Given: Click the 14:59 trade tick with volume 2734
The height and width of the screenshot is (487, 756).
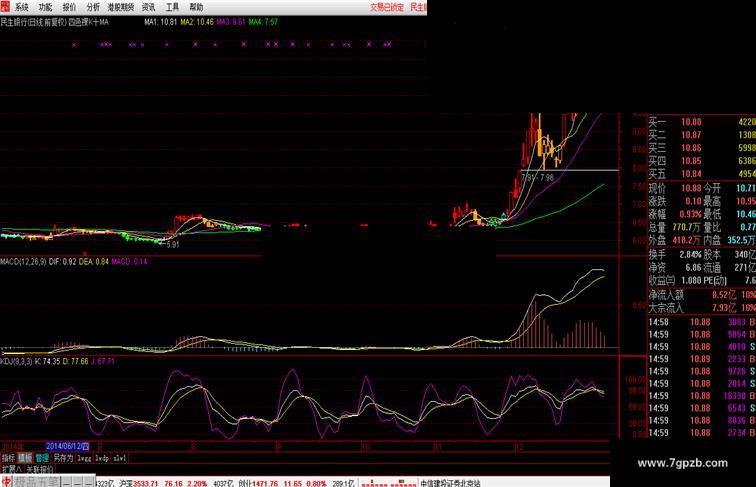Looking at the screenshot, I should point(702,433).
